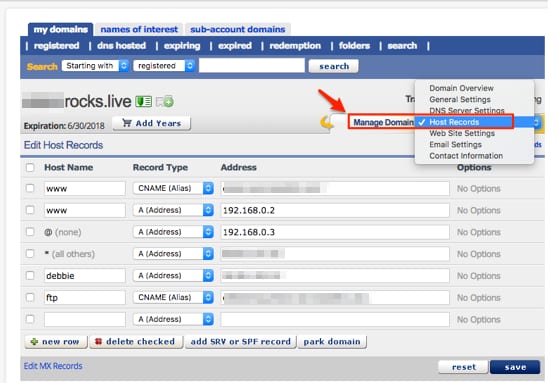
Task: Check the box for 192.168.0.2 record
Action: [30, 210]
